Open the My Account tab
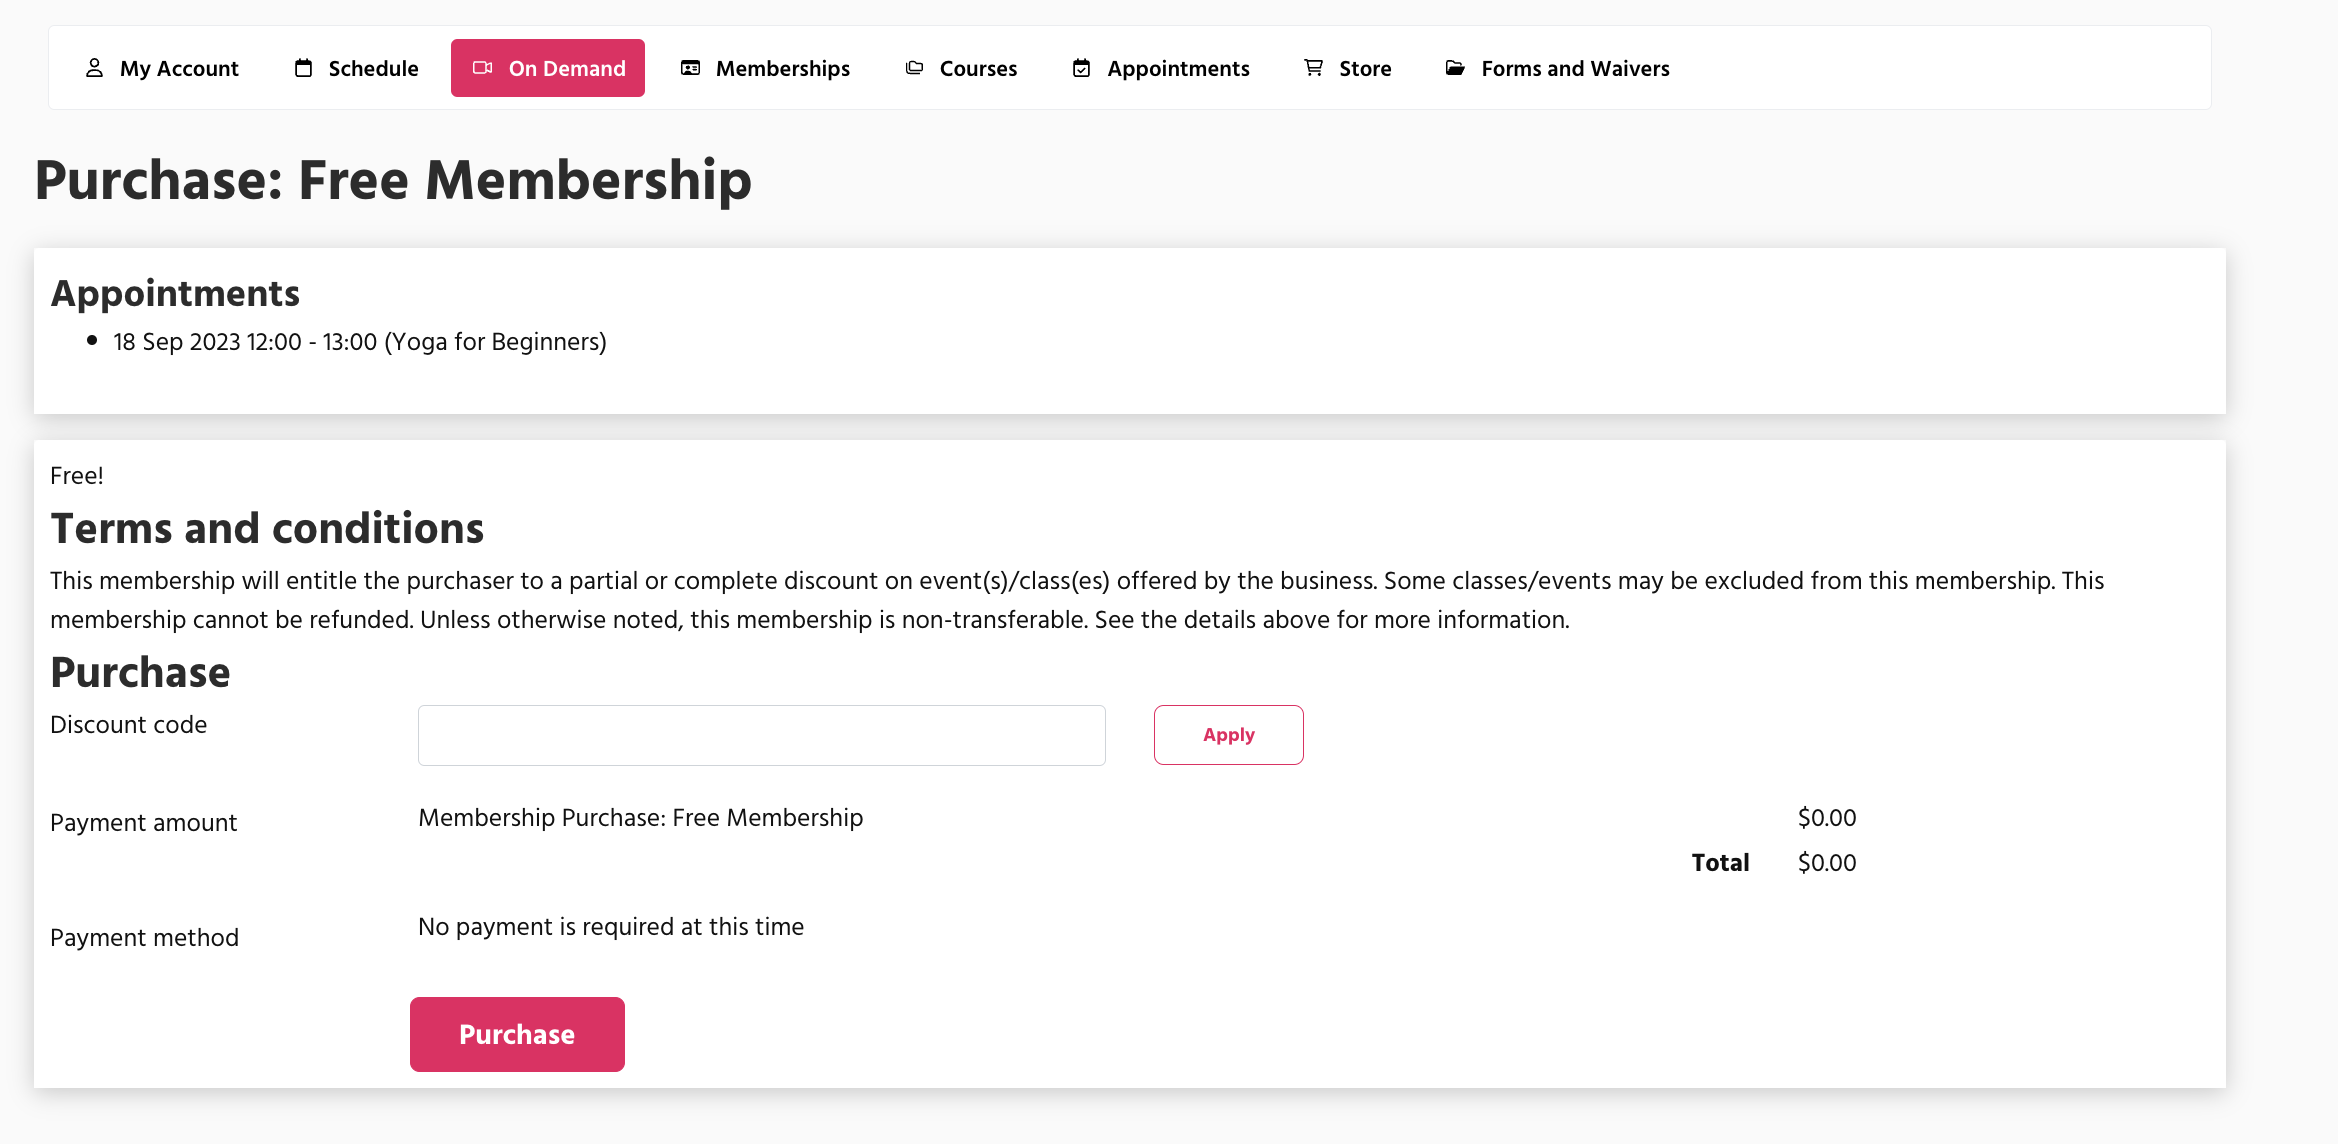 [x=179, y=68]
